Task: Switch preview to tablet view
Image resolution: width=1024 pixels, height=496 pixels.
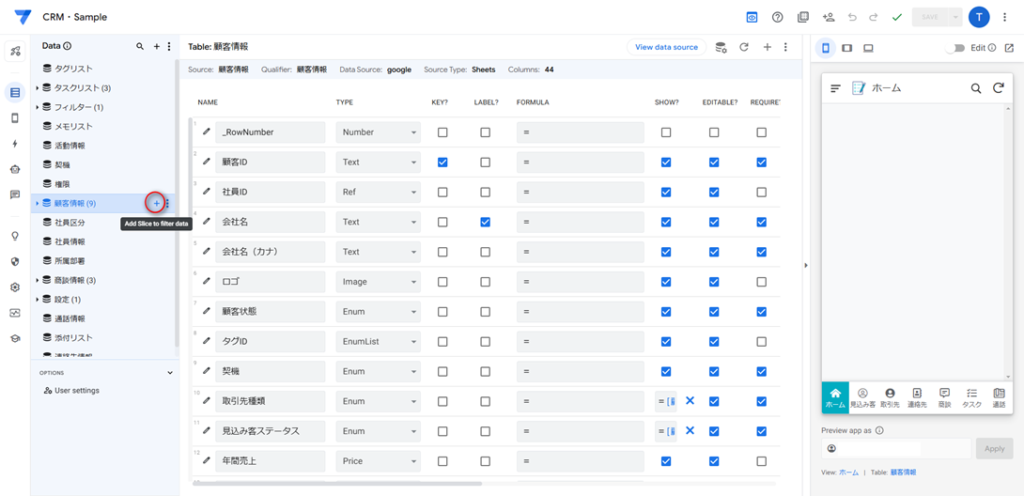Action: point(847,48)
